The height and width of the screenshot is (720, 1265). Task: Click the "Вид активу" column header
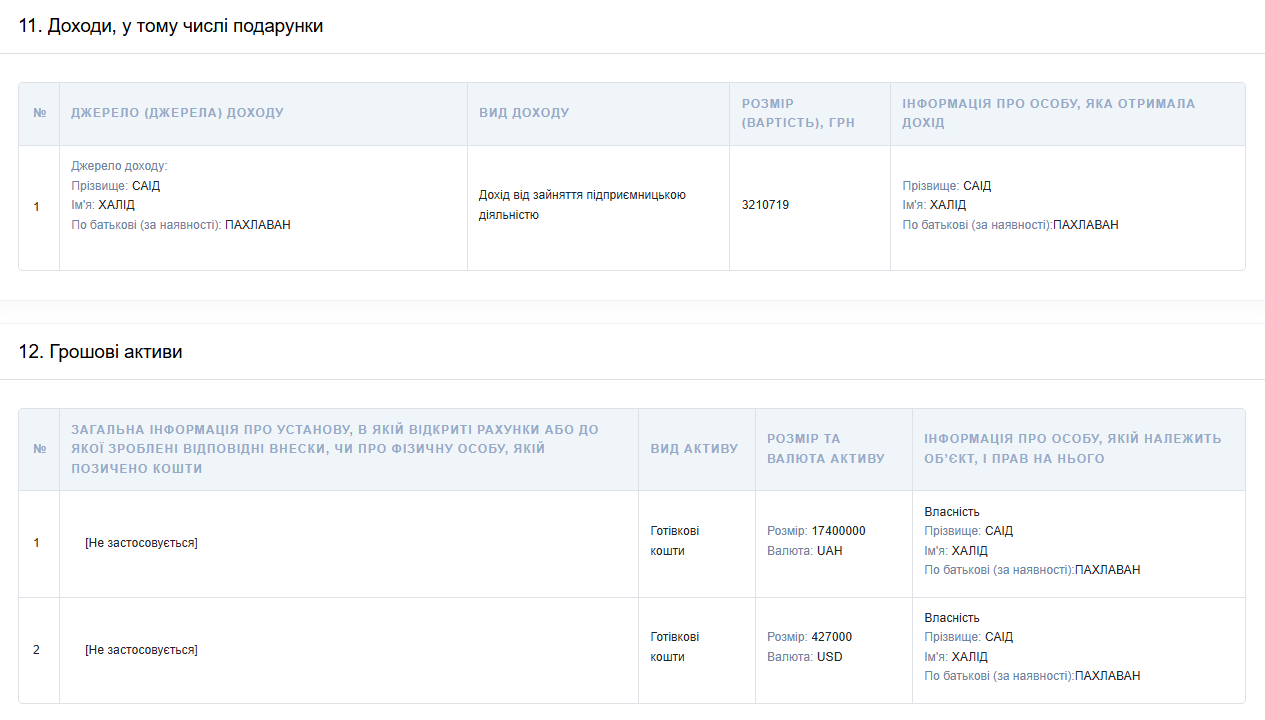pos(694,449)
